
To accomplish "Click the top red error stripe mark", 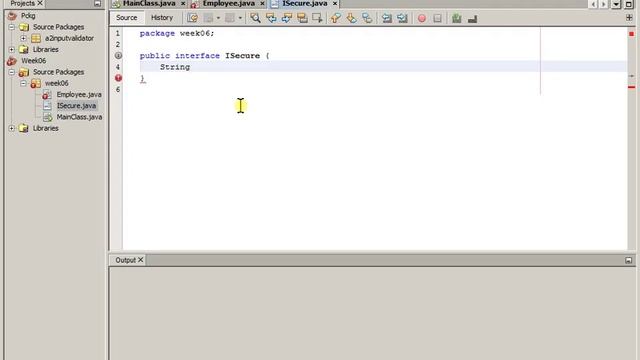I will 631,34.
